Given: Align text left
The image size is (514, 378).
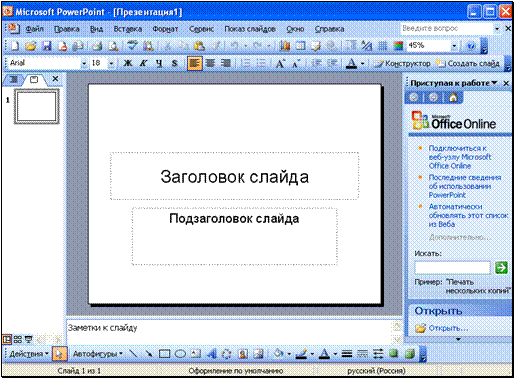Looking at the screenshot, I should coord(195,63).
